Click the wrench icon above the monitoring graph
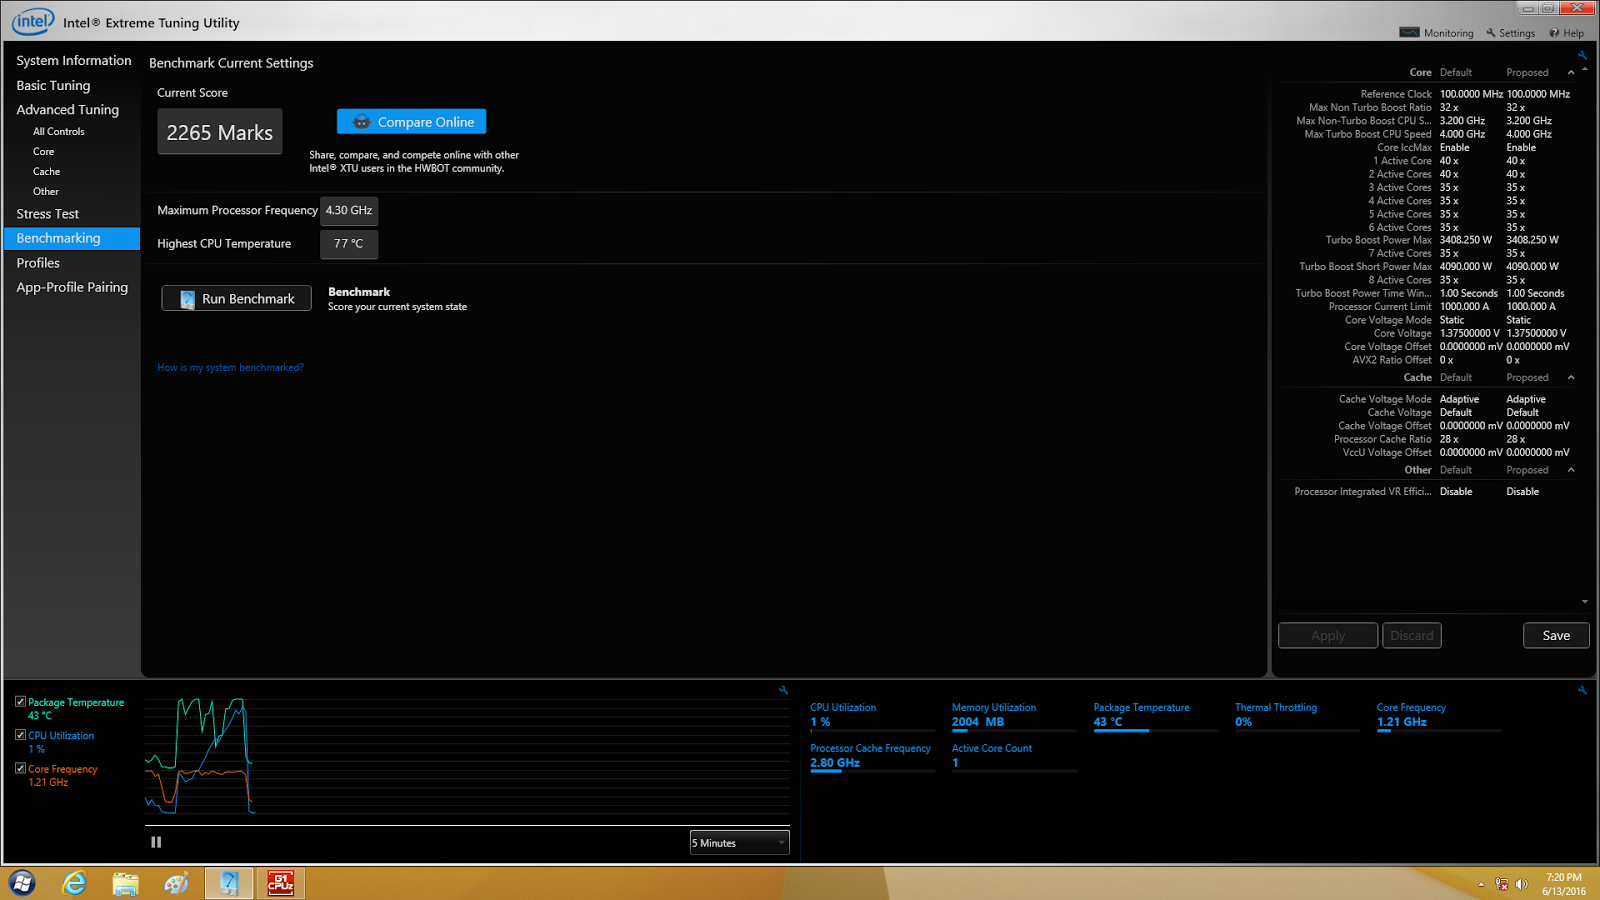The height and width of the screenshot is (900, 1600). [x=783, y=690]
